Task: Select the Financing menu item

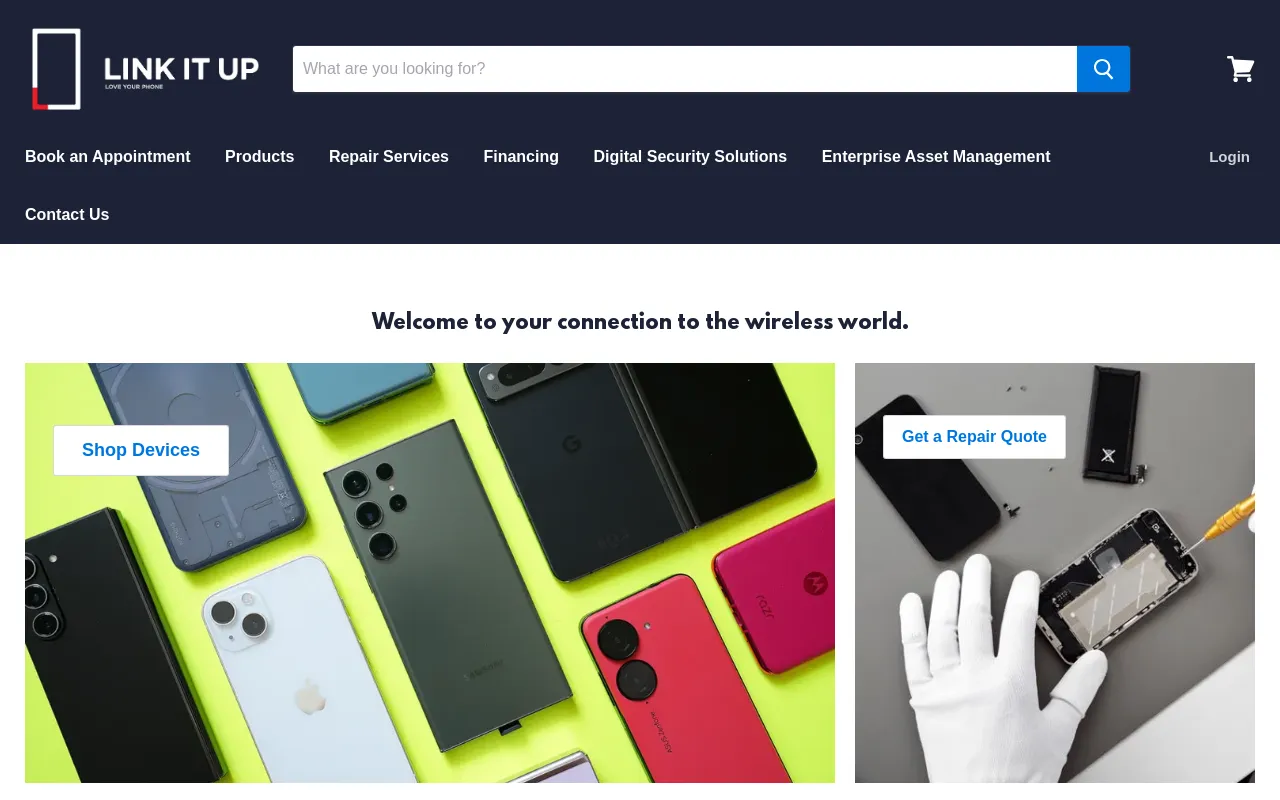Action: pyautogui.click(x=521, y=157)
